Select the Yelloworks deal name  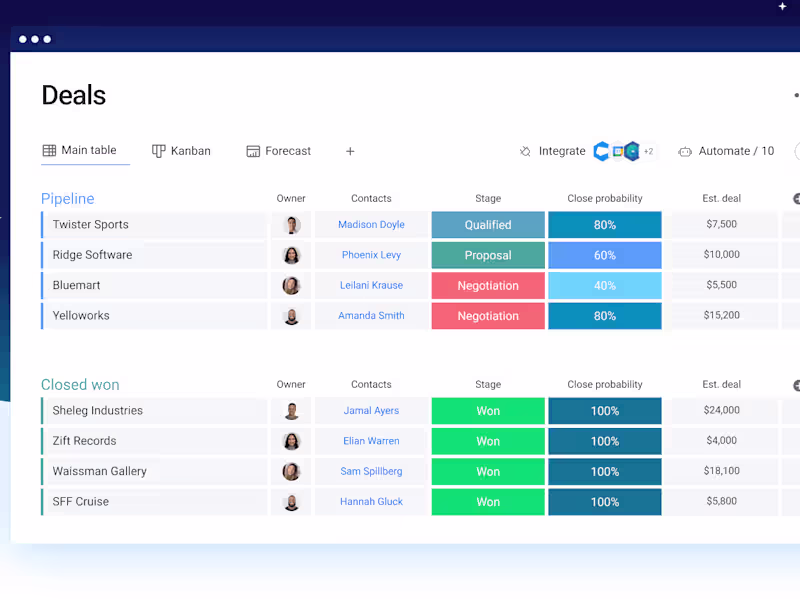[x=81, y=316]
